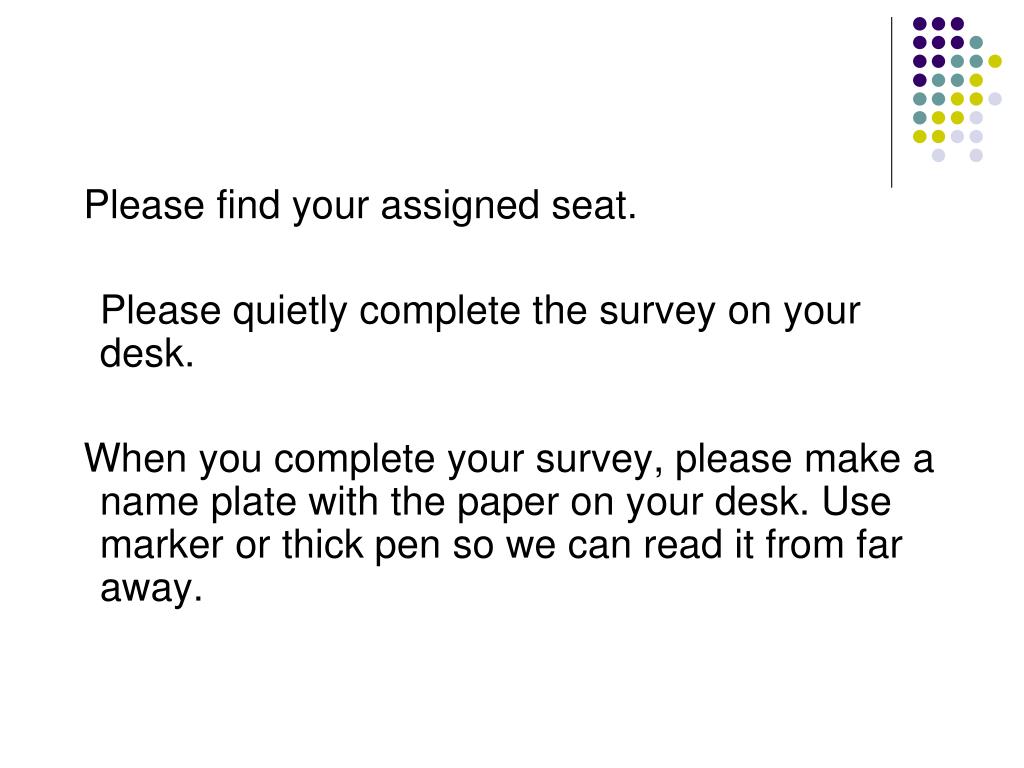Viewport: 1024px width, 768px height.
Task: Click the word "desk." ending the second paragraph
Action: [x=147, y=354]
